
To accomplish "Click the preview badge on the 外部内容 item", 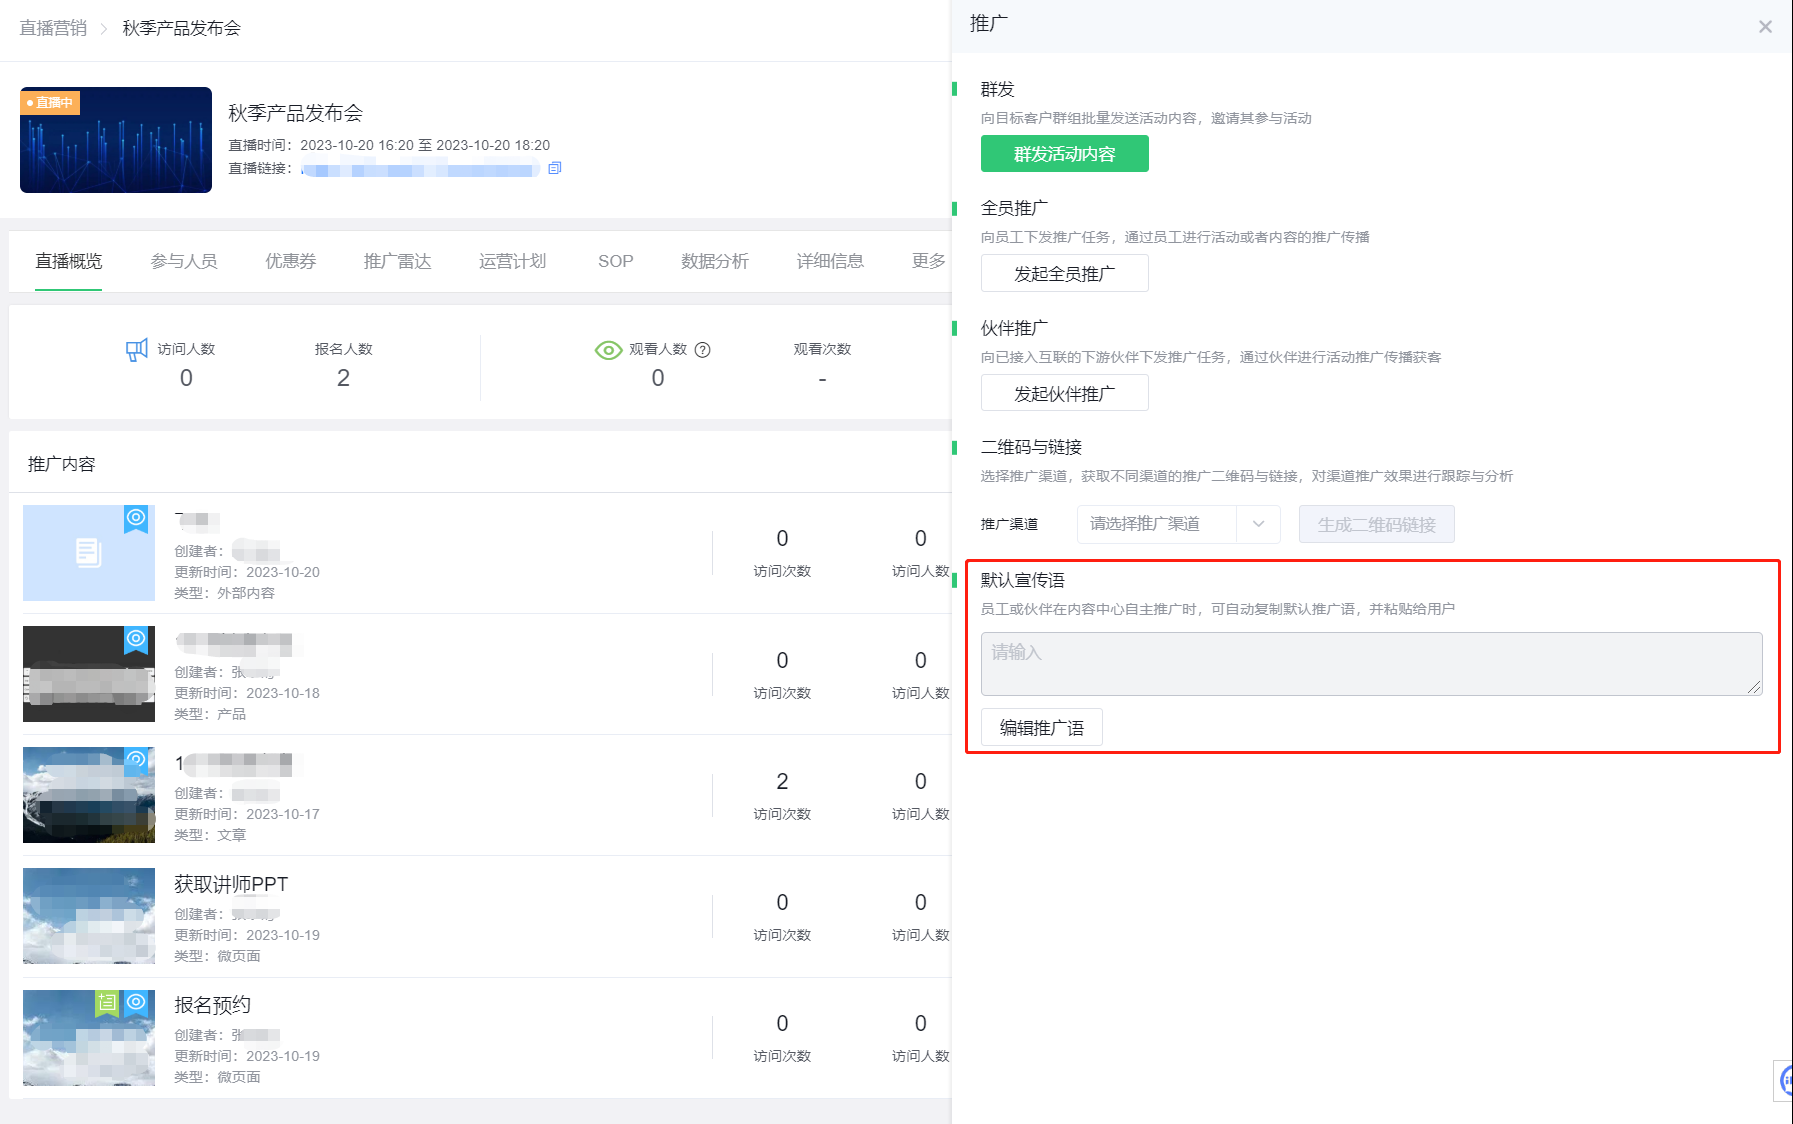I will tap(136, 518).
